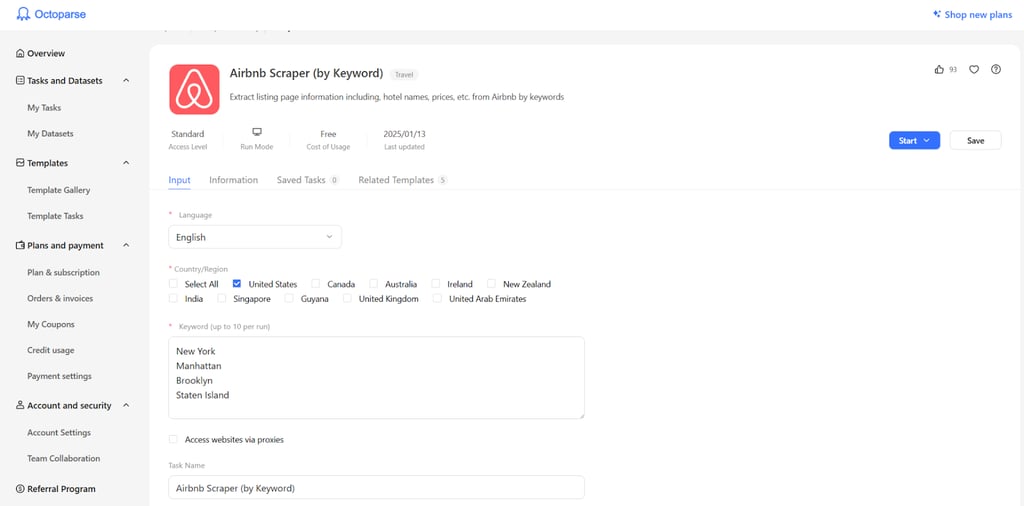Image resolution: width=1024 pixels, height=506 pixels.
Task: Select the United Kingdom checkbox
Action: point(347,298)
